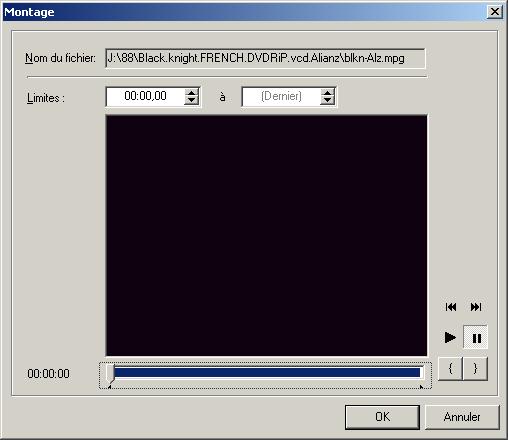Jump to the end with skip-forward icon
This screenshot has height=440, width=508.
tap(476, 307)
